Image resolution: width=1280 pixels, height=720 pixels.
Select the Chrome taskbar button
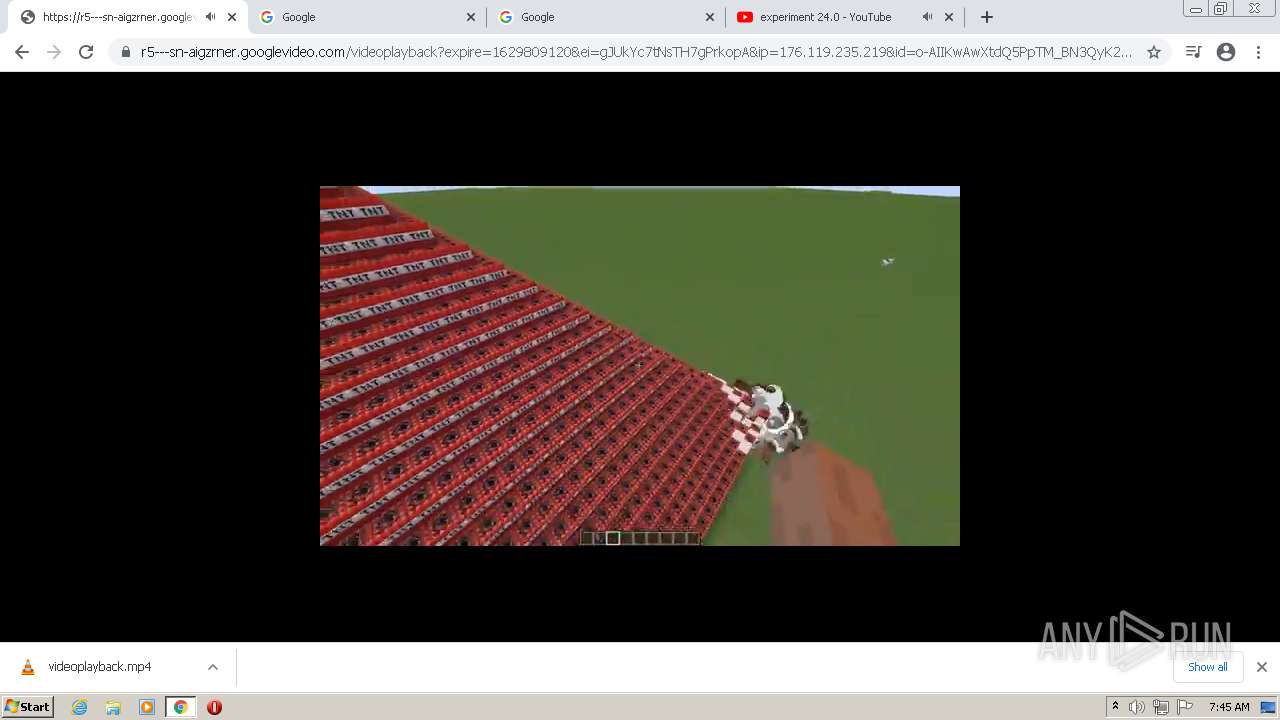click(180, 707)
